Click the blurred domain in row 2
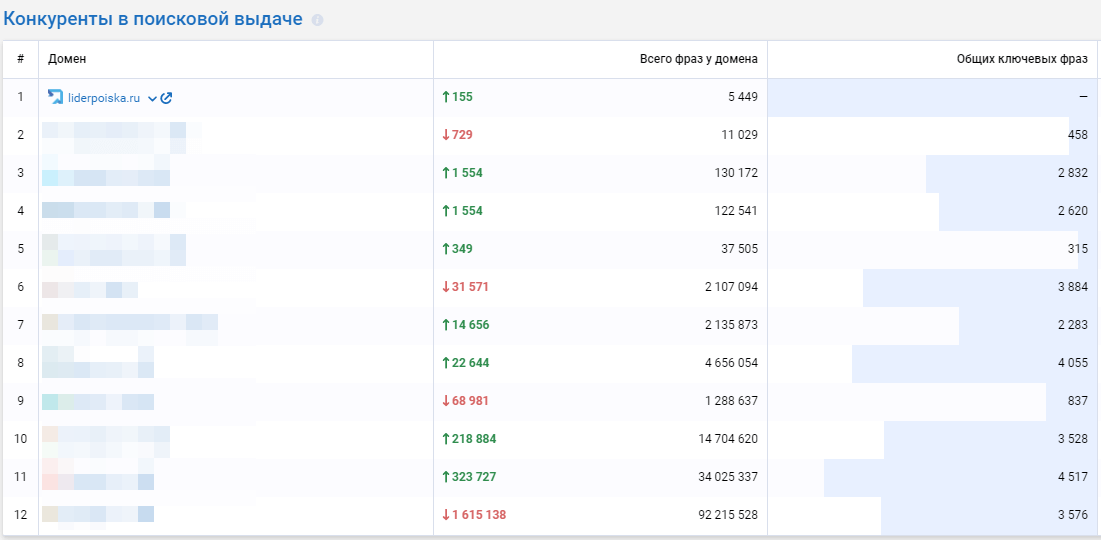 click(122, 137)
